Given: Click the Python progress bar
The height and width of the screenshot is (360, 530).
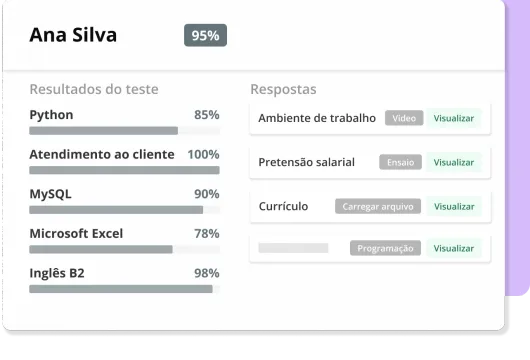Looking at the screenshot, I should click(124, 130).
